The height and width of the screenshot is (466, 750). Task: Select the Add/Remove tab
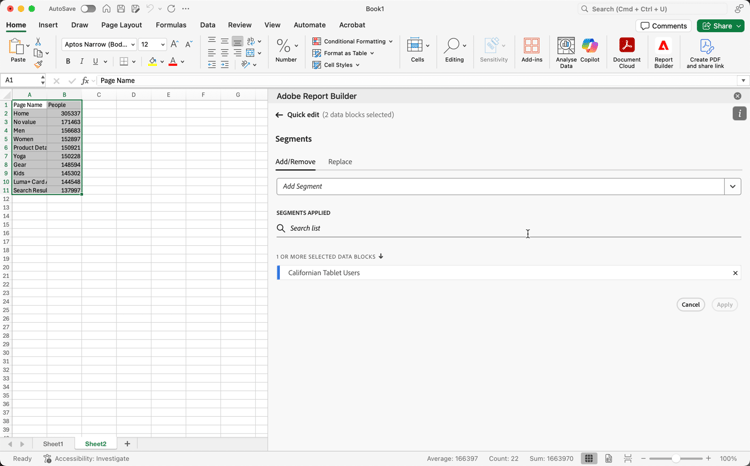coord(295,162)
